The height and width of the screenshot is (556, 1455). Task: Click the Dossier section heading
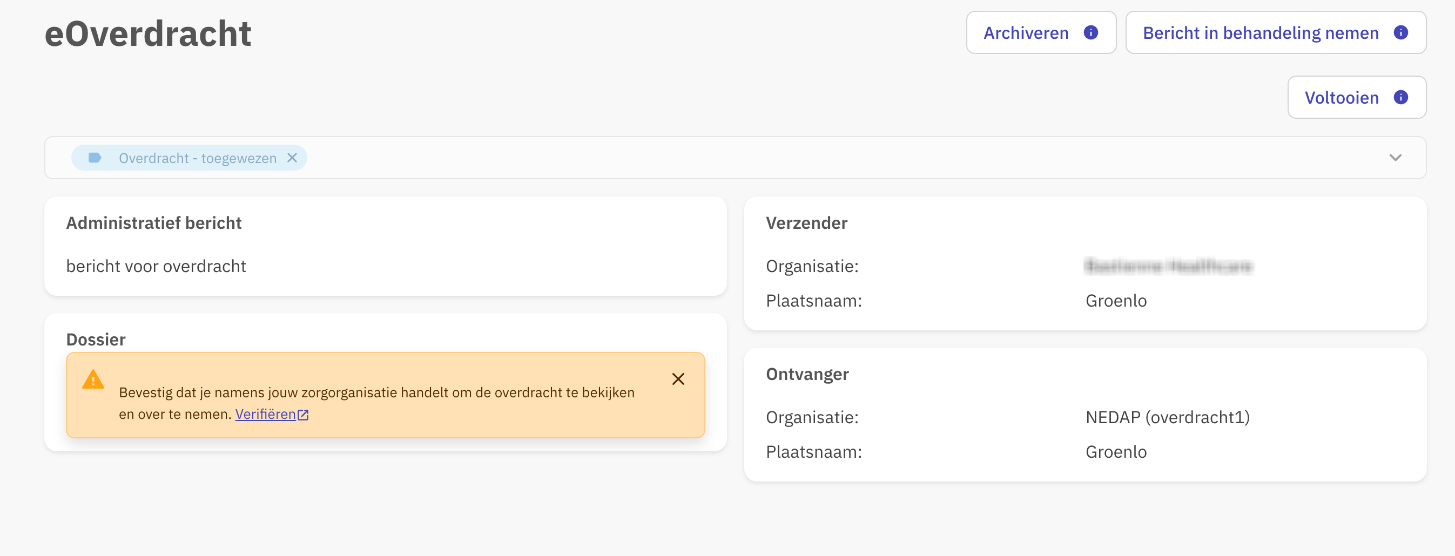click(x=96, y=340)
